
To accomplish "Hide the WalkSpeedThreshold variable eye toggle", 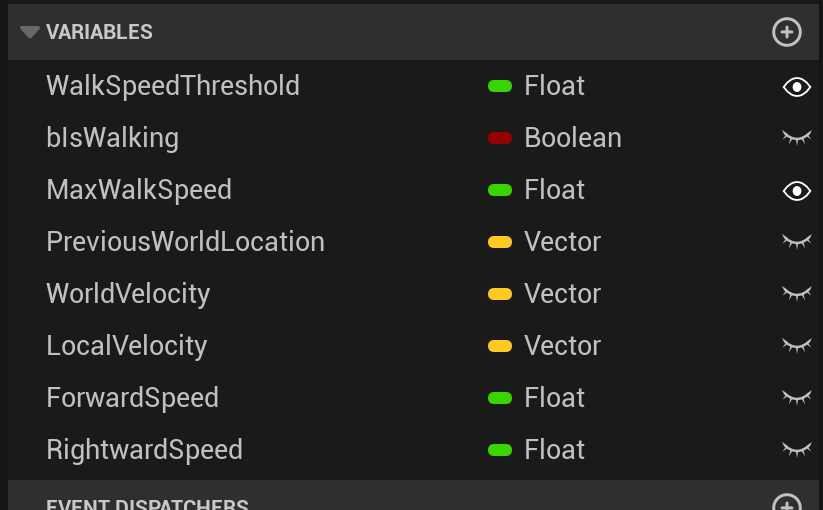I will 796,87.
